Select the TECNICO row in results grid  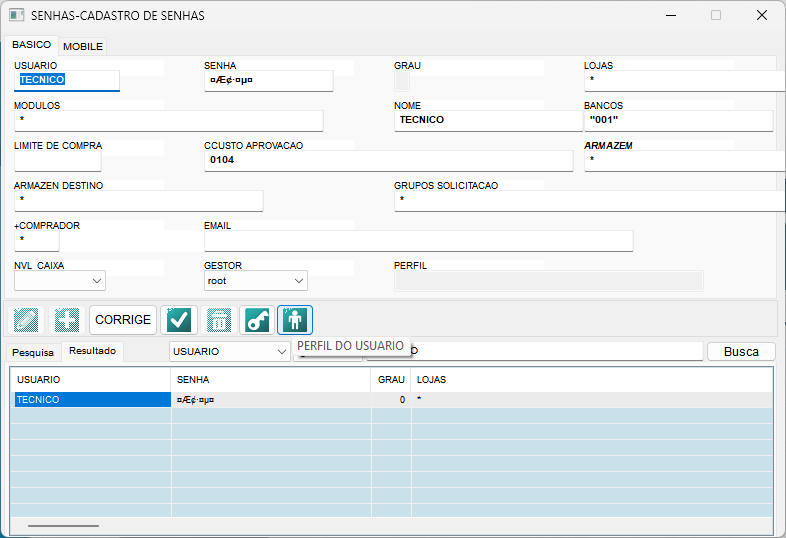(91, 399)
